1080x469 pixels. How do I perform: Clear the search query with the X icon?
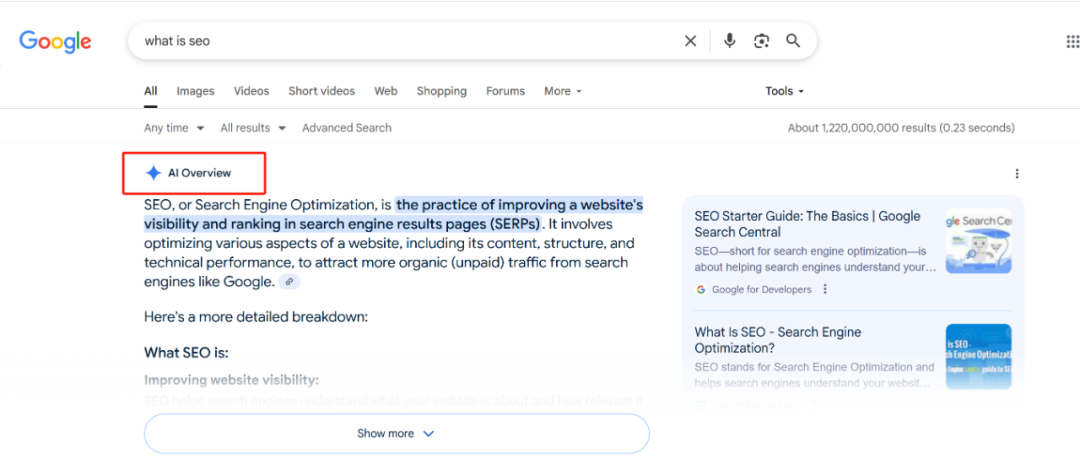tap(690, 41)
